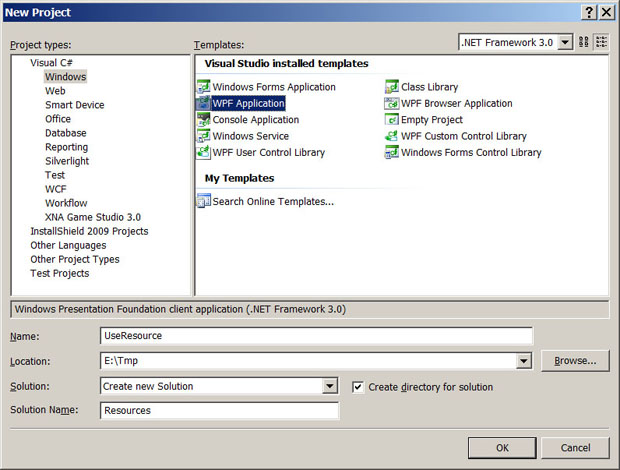
Task: Select the Workflow project type
Action: click(66, 203)
